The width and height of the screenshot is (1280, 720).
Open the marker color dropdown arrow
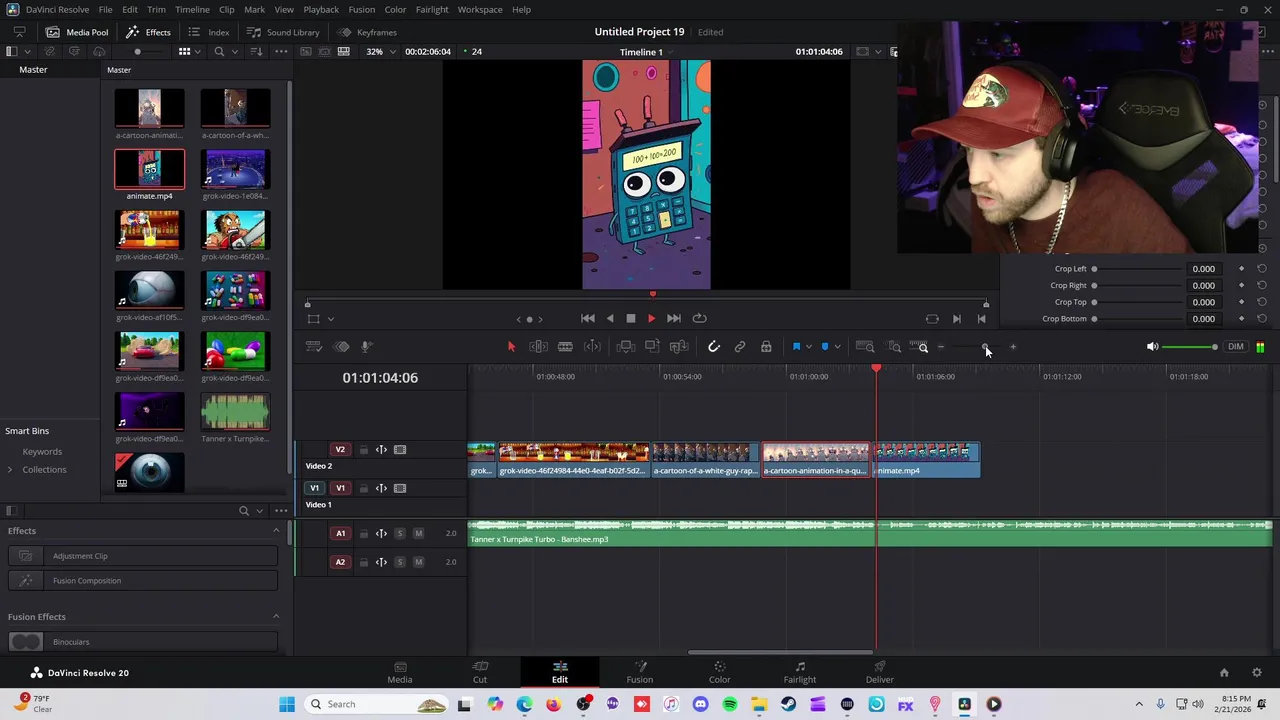click(x=837, y=347)
